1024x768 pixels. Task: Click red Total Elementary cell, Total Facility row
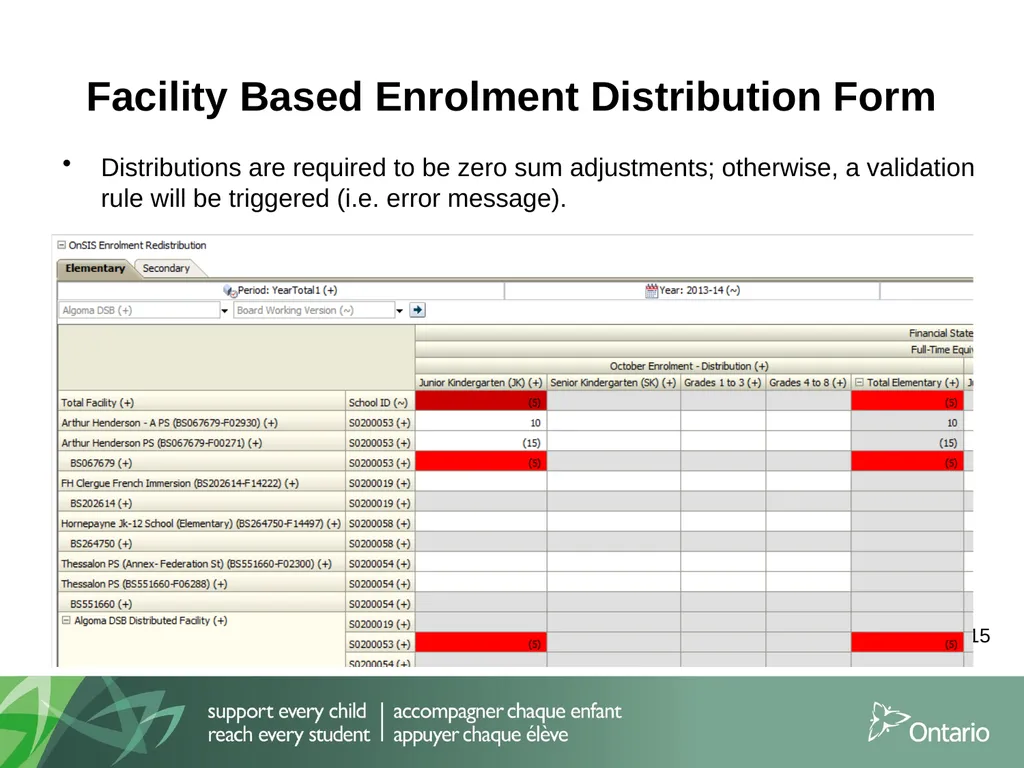point(907,402)
